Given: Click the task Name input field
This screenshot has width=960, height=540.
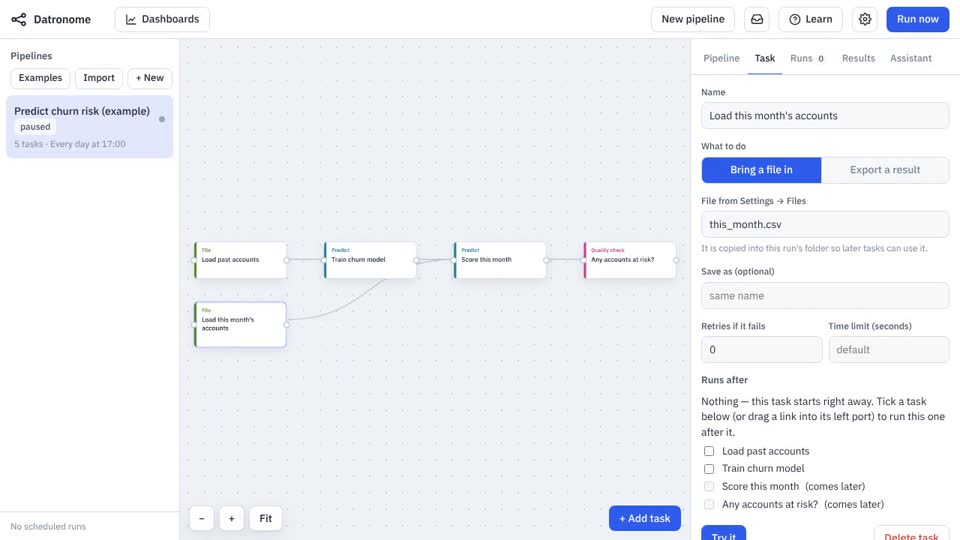Looking at the screenshot, I should (825, 116).
